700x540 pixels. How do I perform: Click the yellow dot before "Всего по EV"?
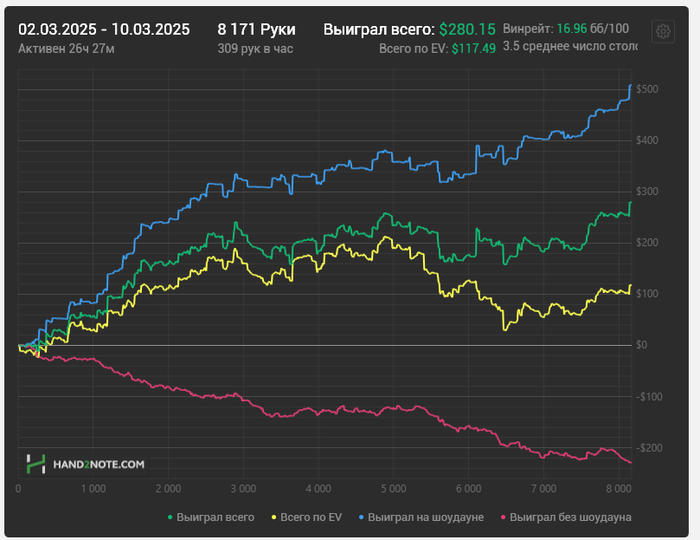(x=274, y=517)
